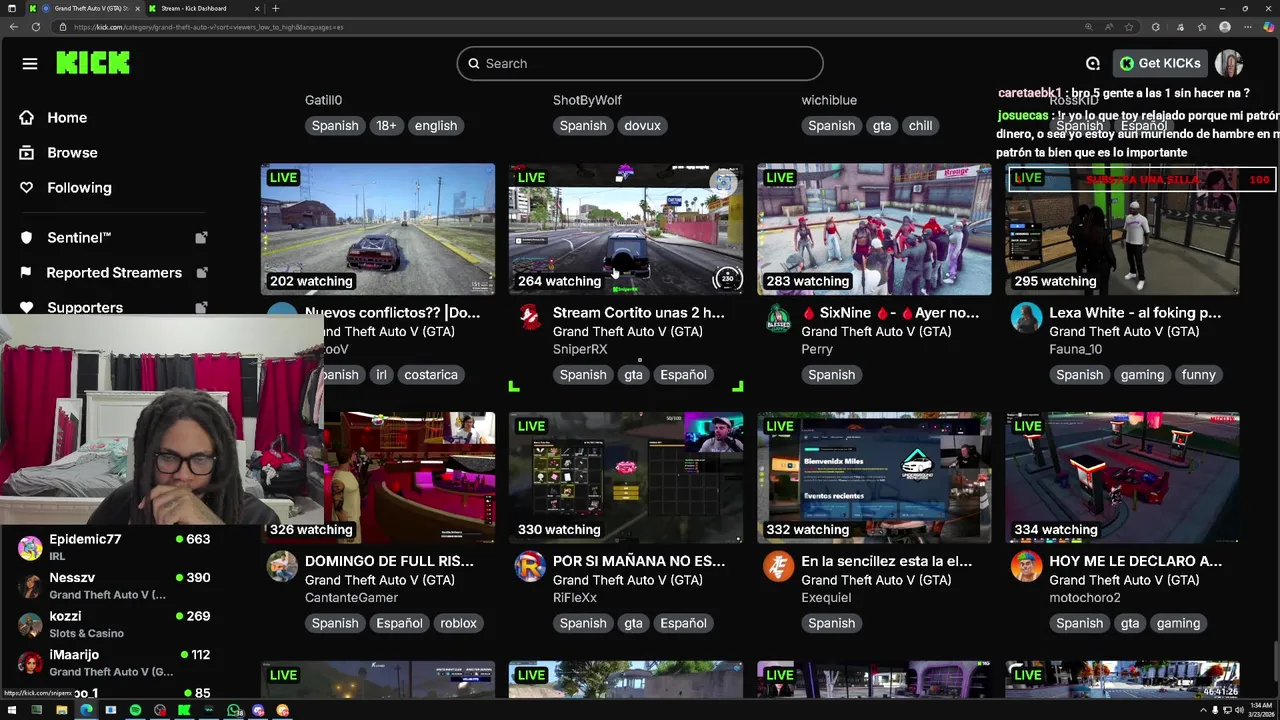The image size is (1280, 720).
Task: Click CantanteGamer channel avatar
Action: coord(282,567)
